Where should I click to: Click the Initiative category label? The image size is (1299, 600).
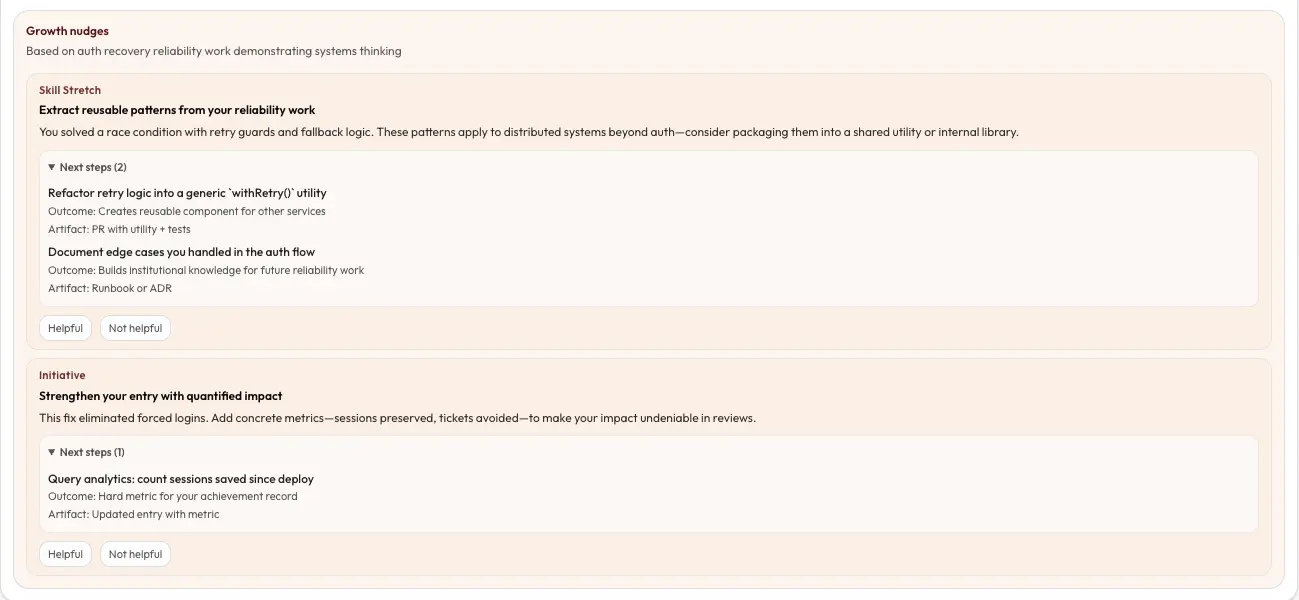tap(62, 375)
